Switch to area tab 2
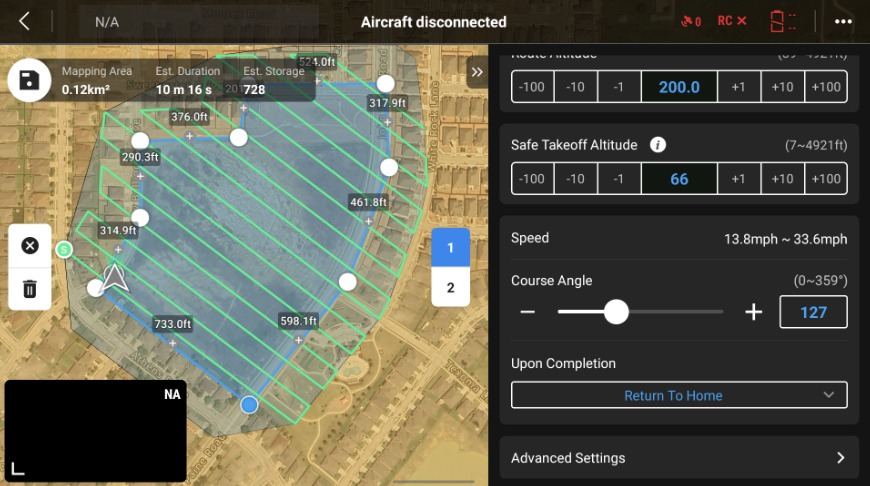Screen dimensions: 870x486 click(451, 287)
